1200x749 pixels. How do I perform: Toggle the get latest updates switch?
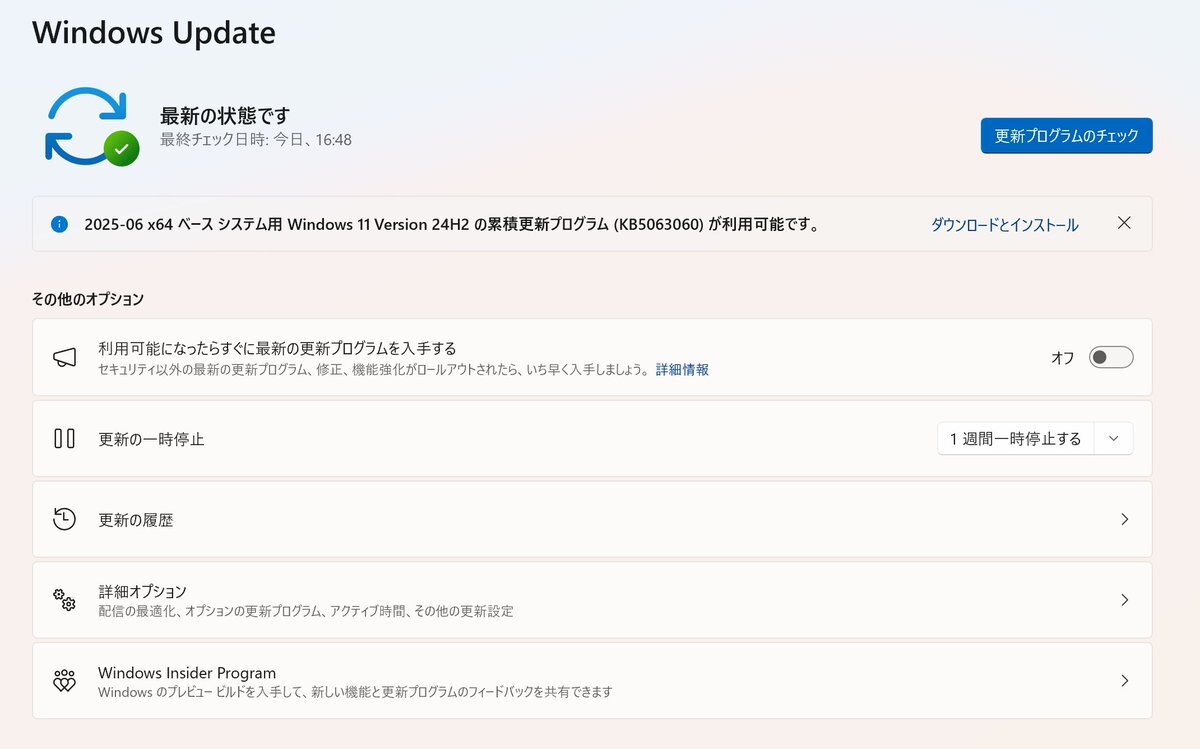pos(1111,357)
